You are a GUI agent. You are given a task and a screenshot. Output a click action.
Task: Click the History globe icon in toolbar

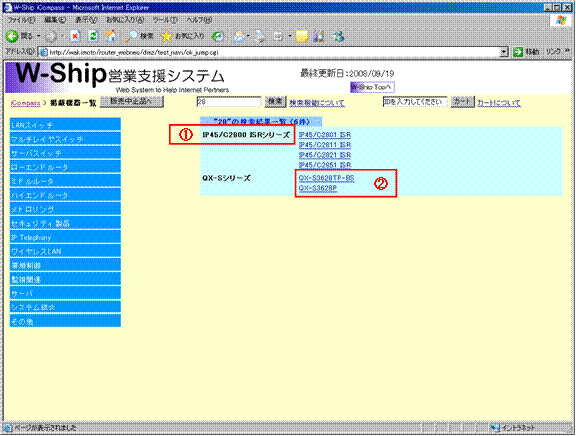pos(218,36)
